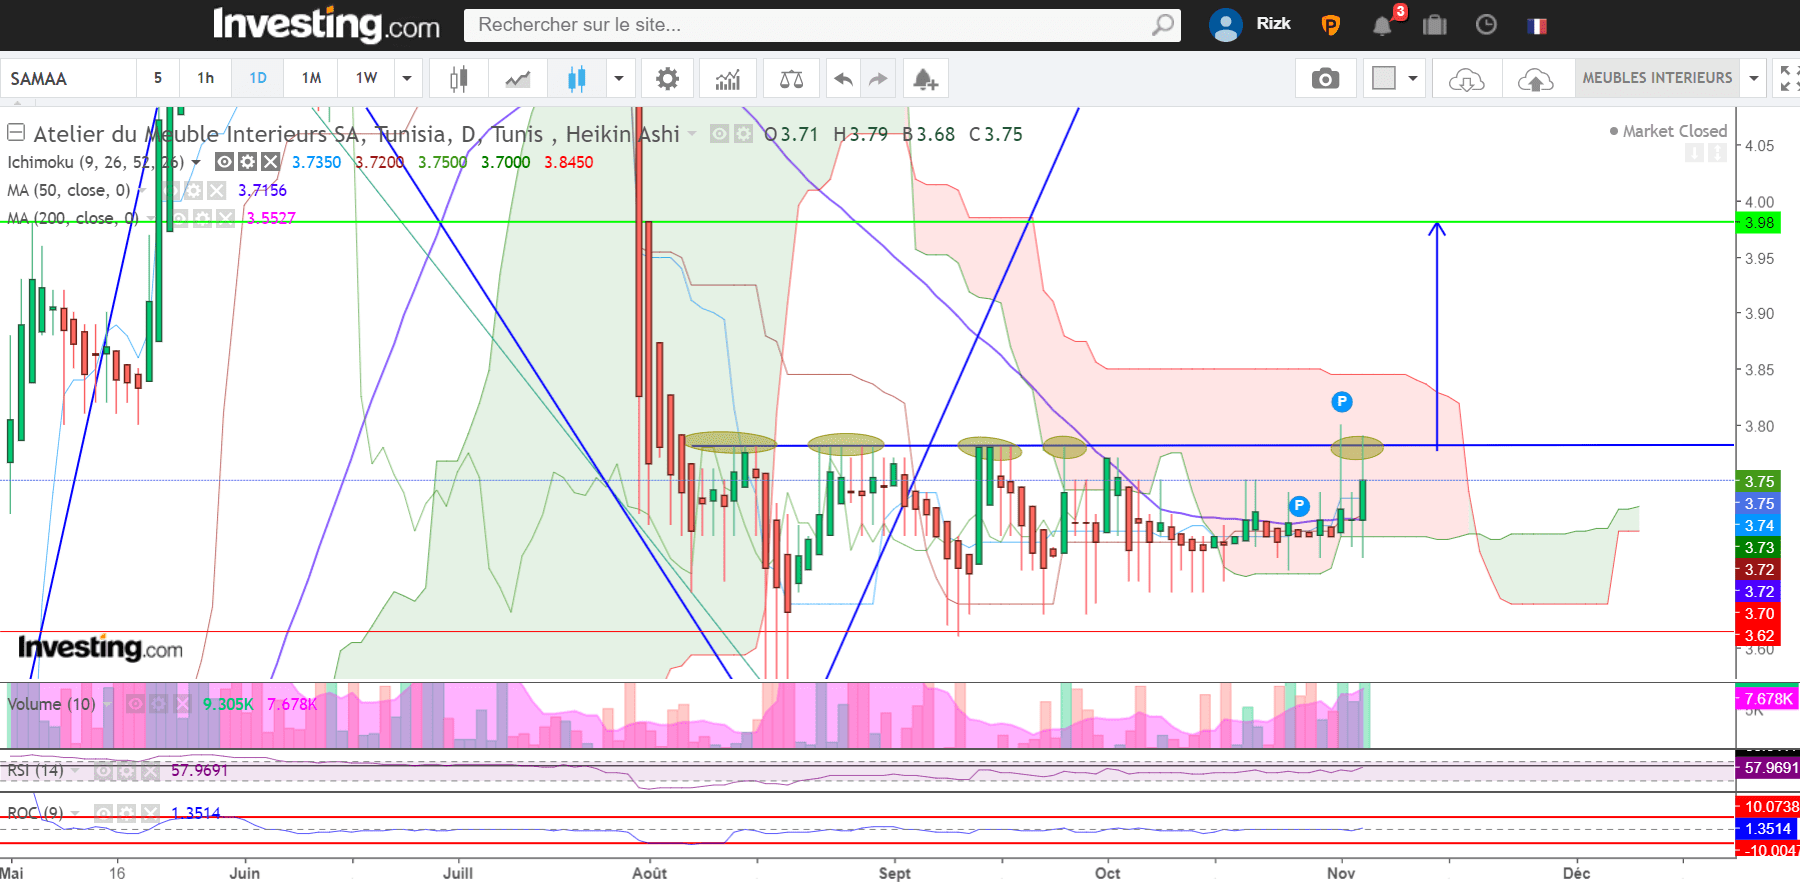
Task: Go to Investing.com home logo
Action: 327,25
